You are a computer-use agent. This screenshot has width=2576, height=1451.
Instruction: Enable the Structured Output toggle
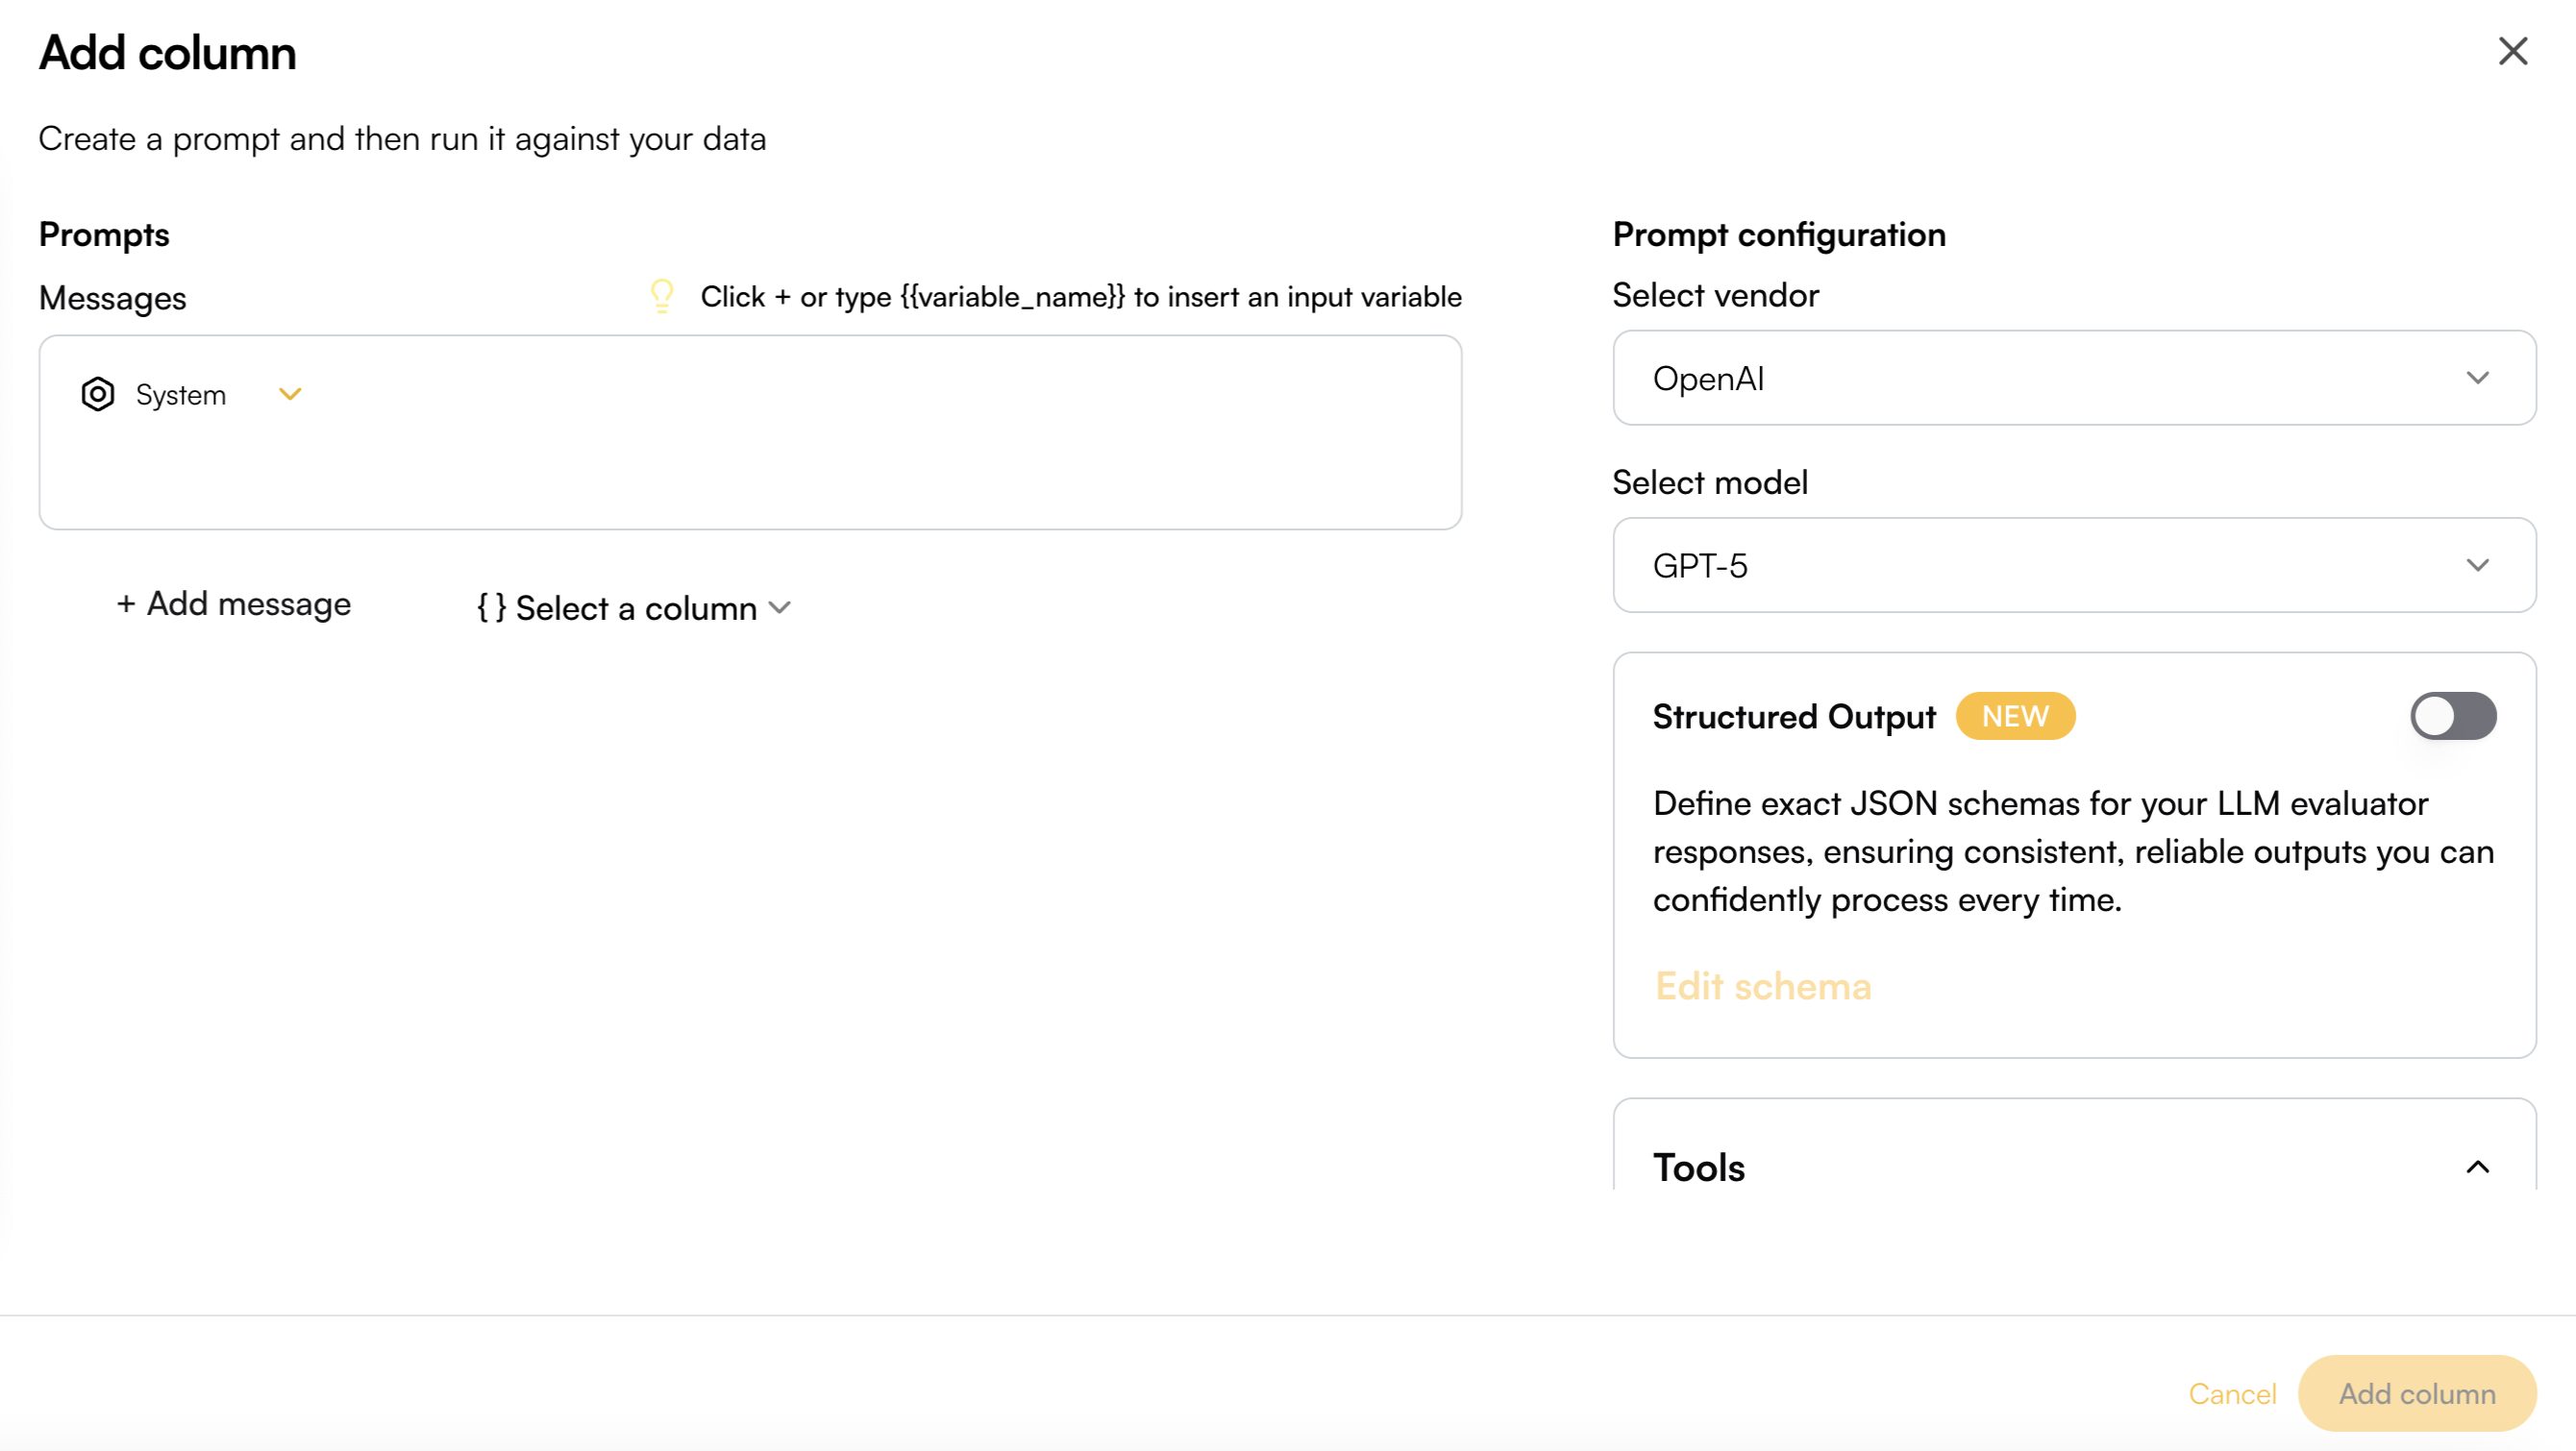(2452, 716)
